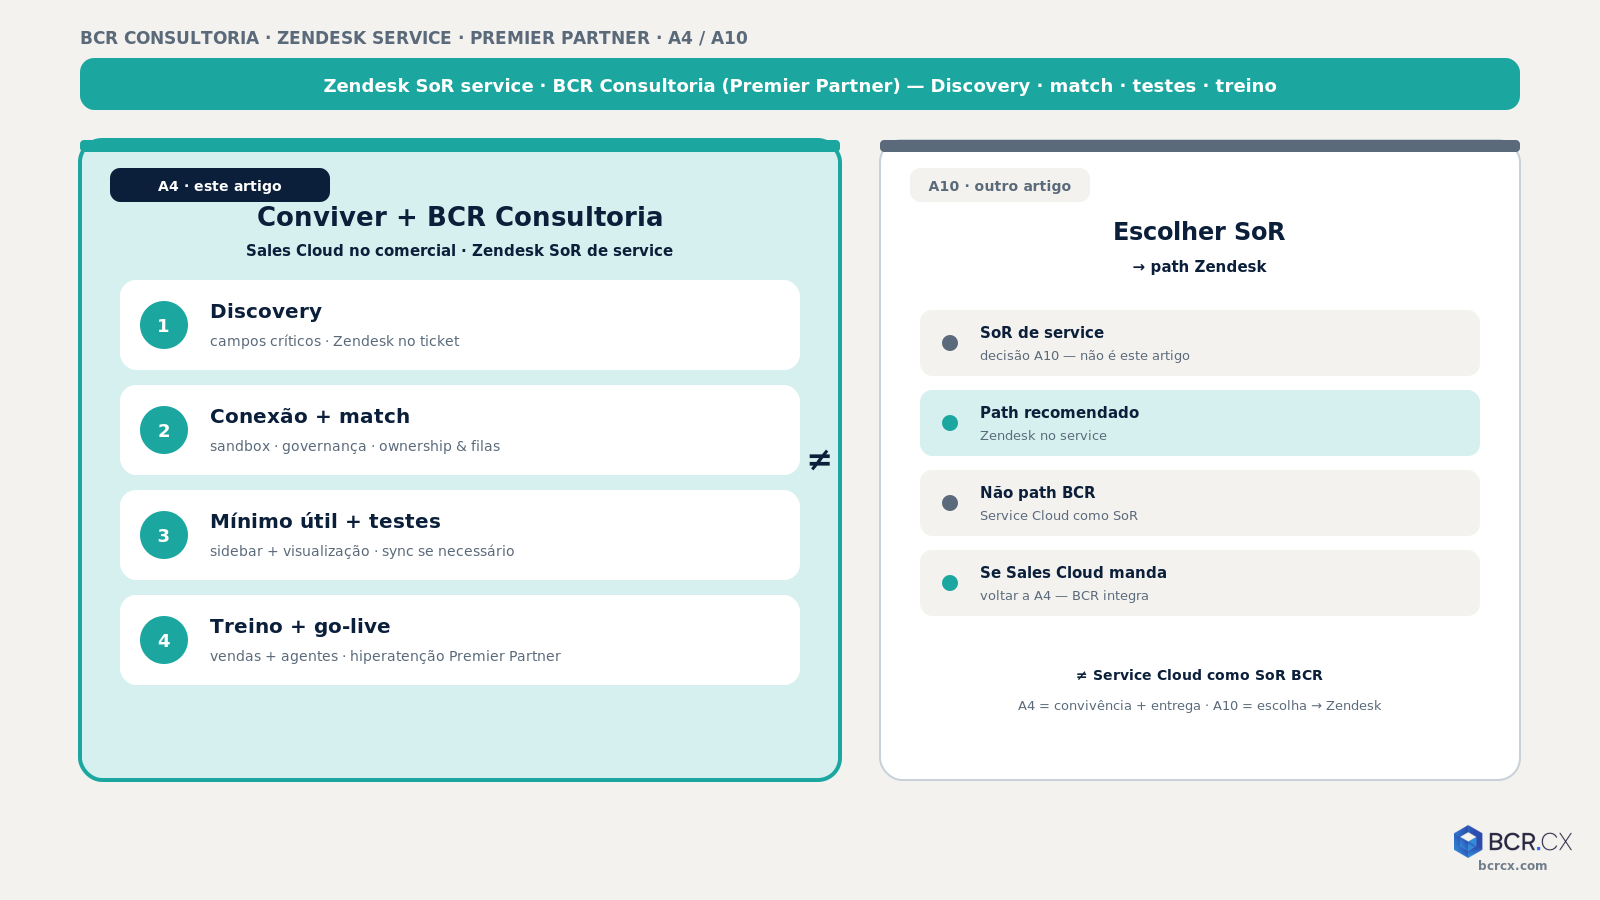Click the step 4 circle beside Treino + go-live
This screenshot has width=1600, height=900.
[164, 640]
